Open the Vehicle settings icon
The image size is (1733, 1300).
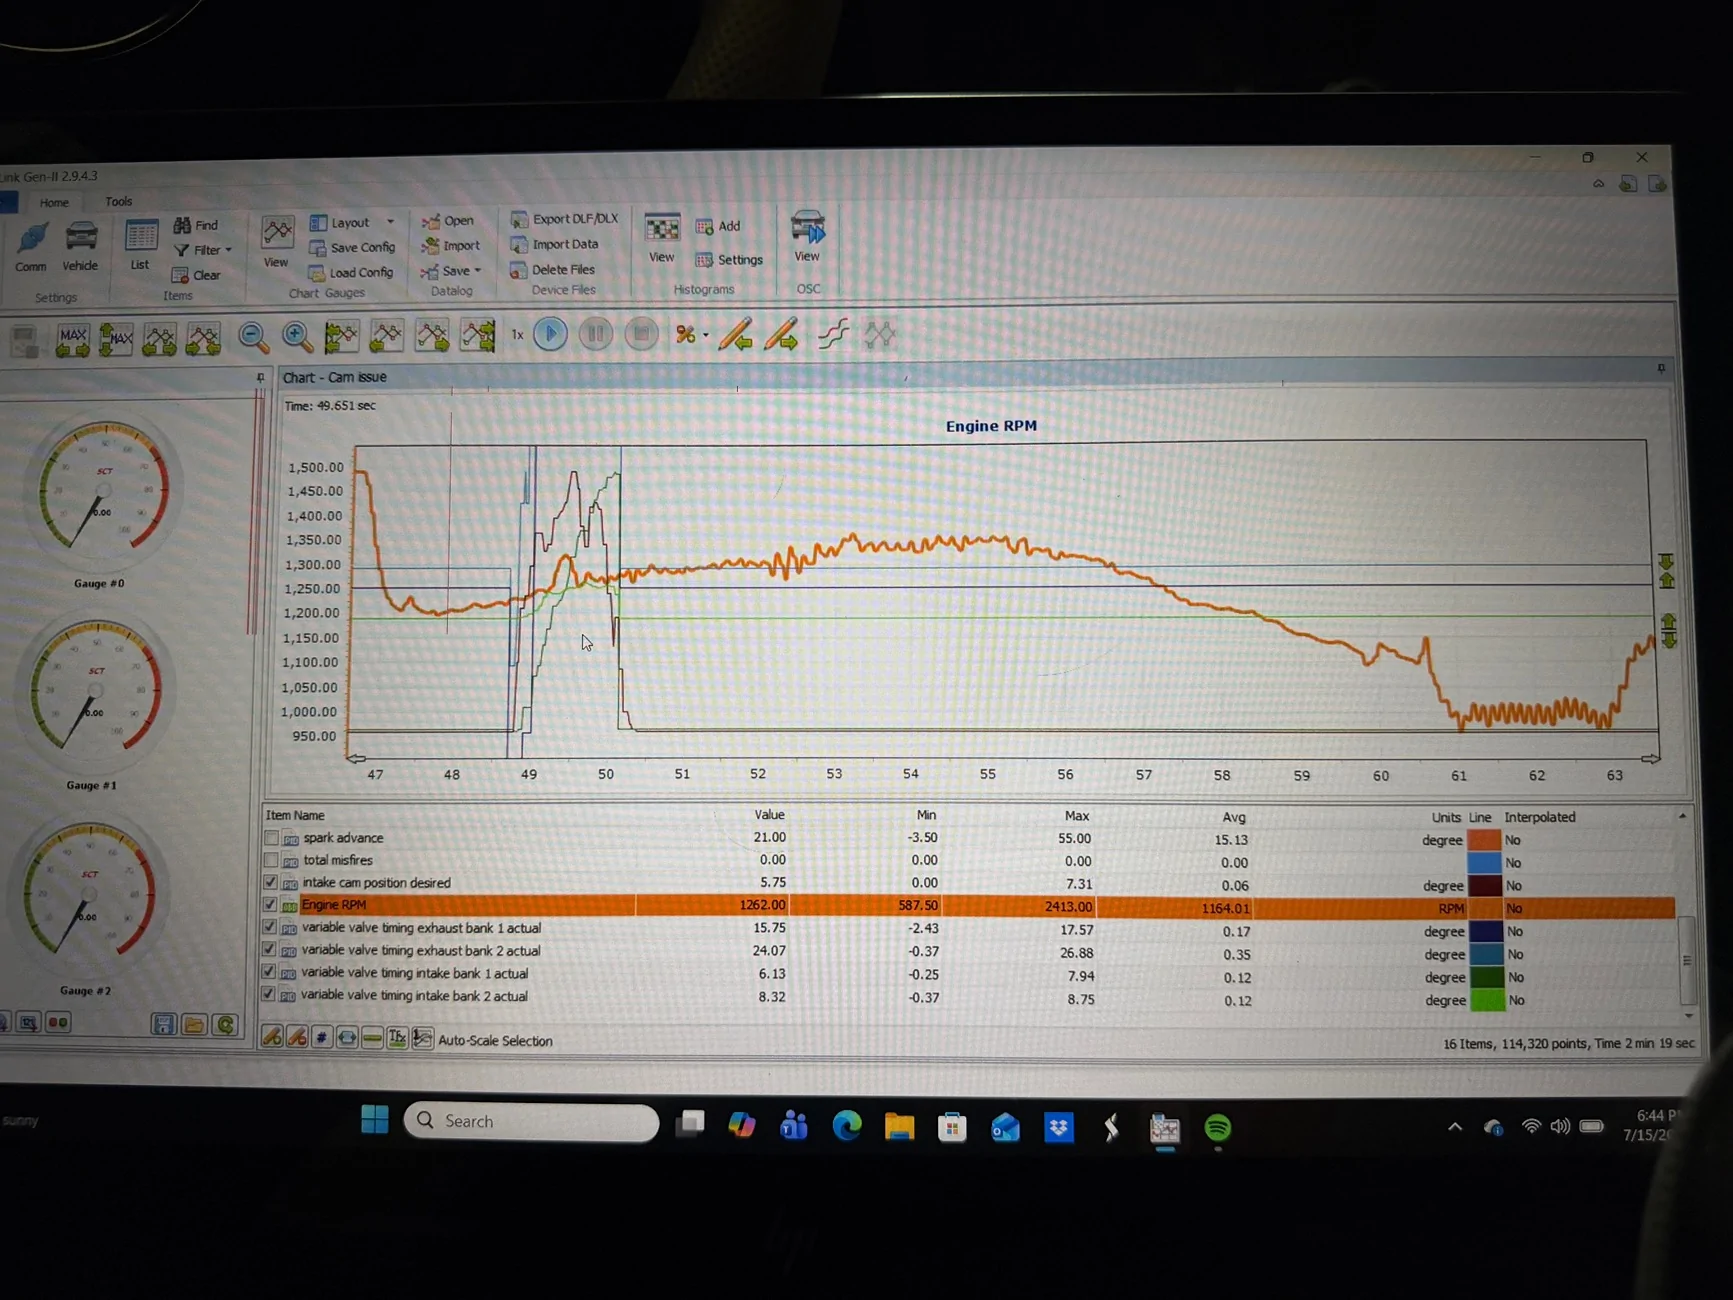click(80, 246)
